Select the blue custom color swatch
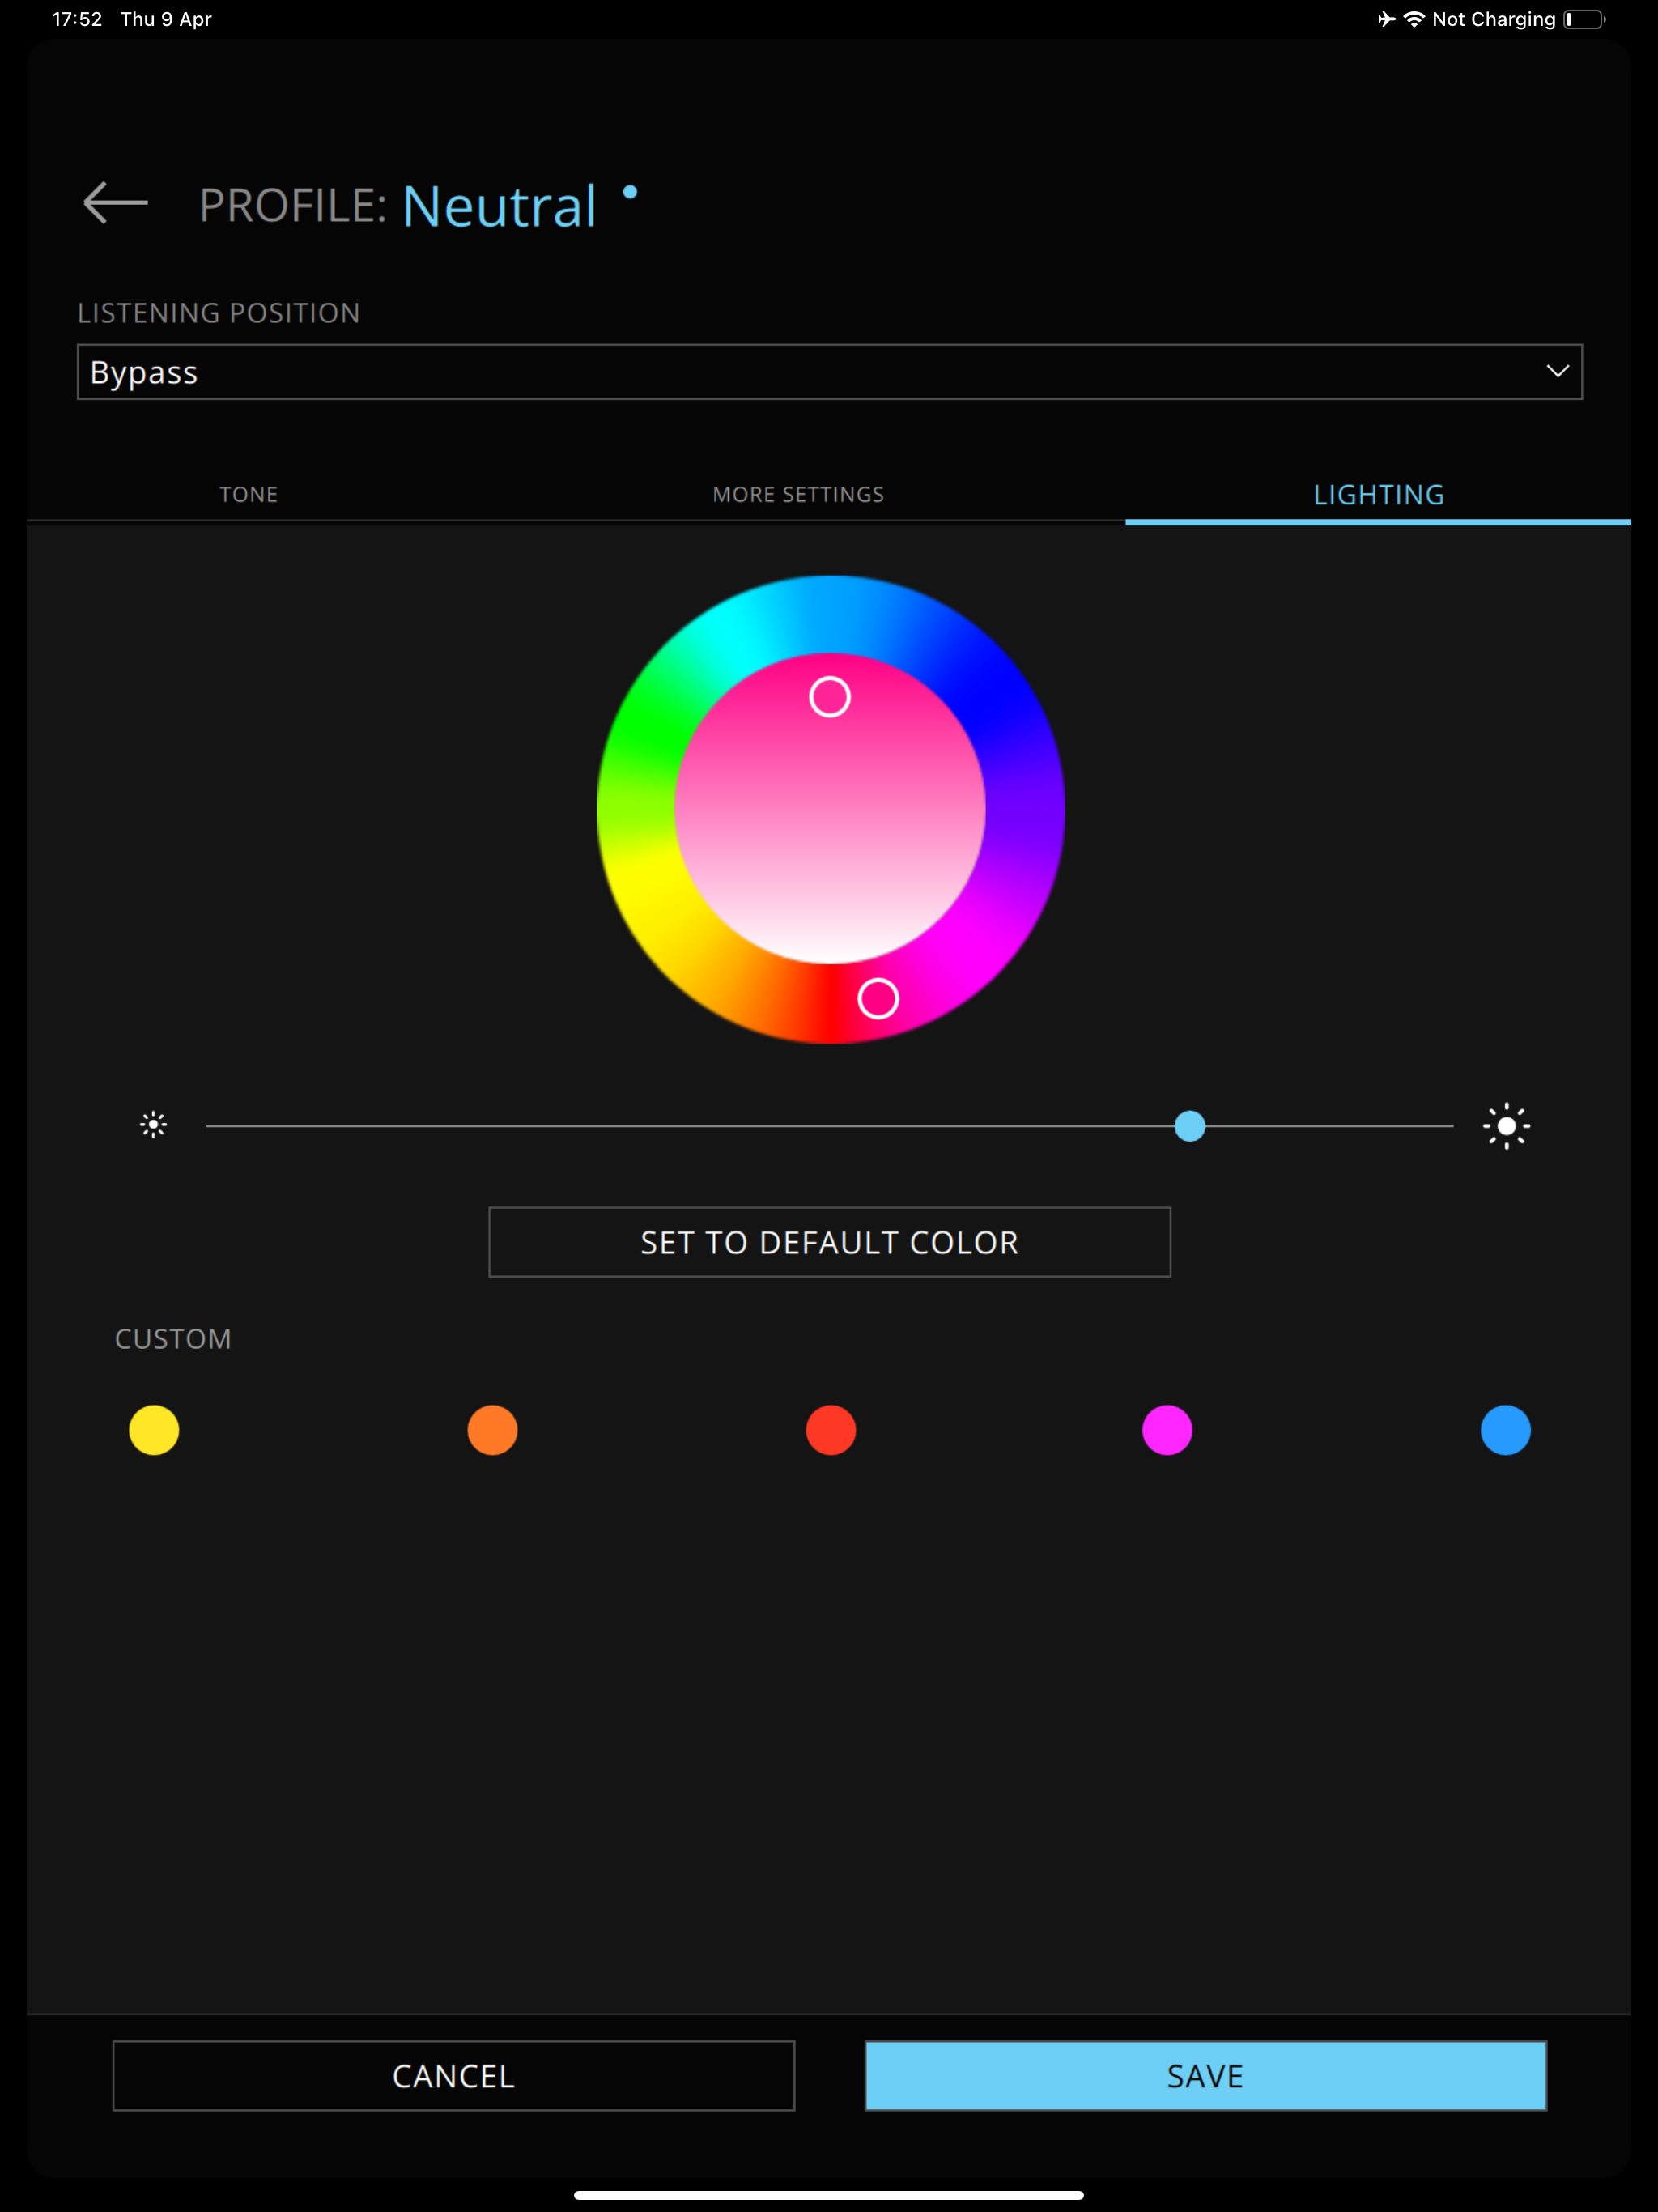The image size is (1658, 2212). click(x=1505, y=1430)
